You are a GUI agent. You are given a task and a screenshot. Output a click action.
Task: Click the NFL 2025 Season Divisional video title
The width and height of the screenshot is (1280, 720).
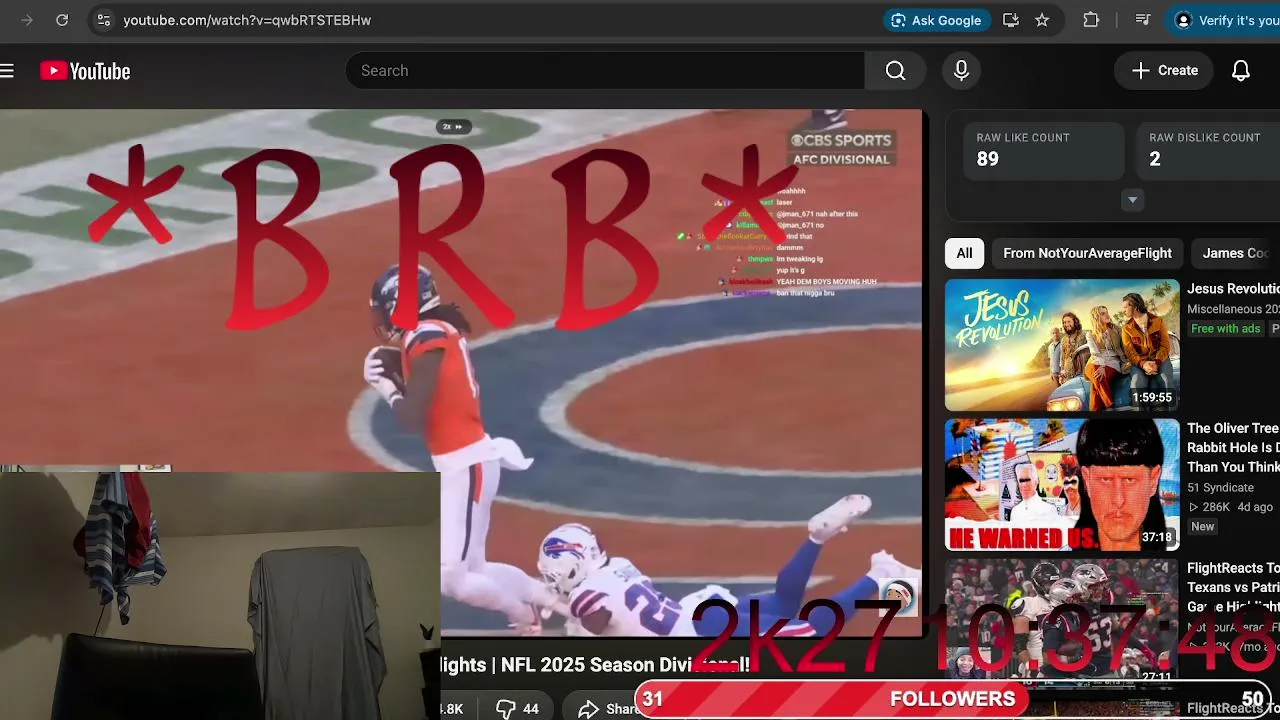tap(595, 665)
